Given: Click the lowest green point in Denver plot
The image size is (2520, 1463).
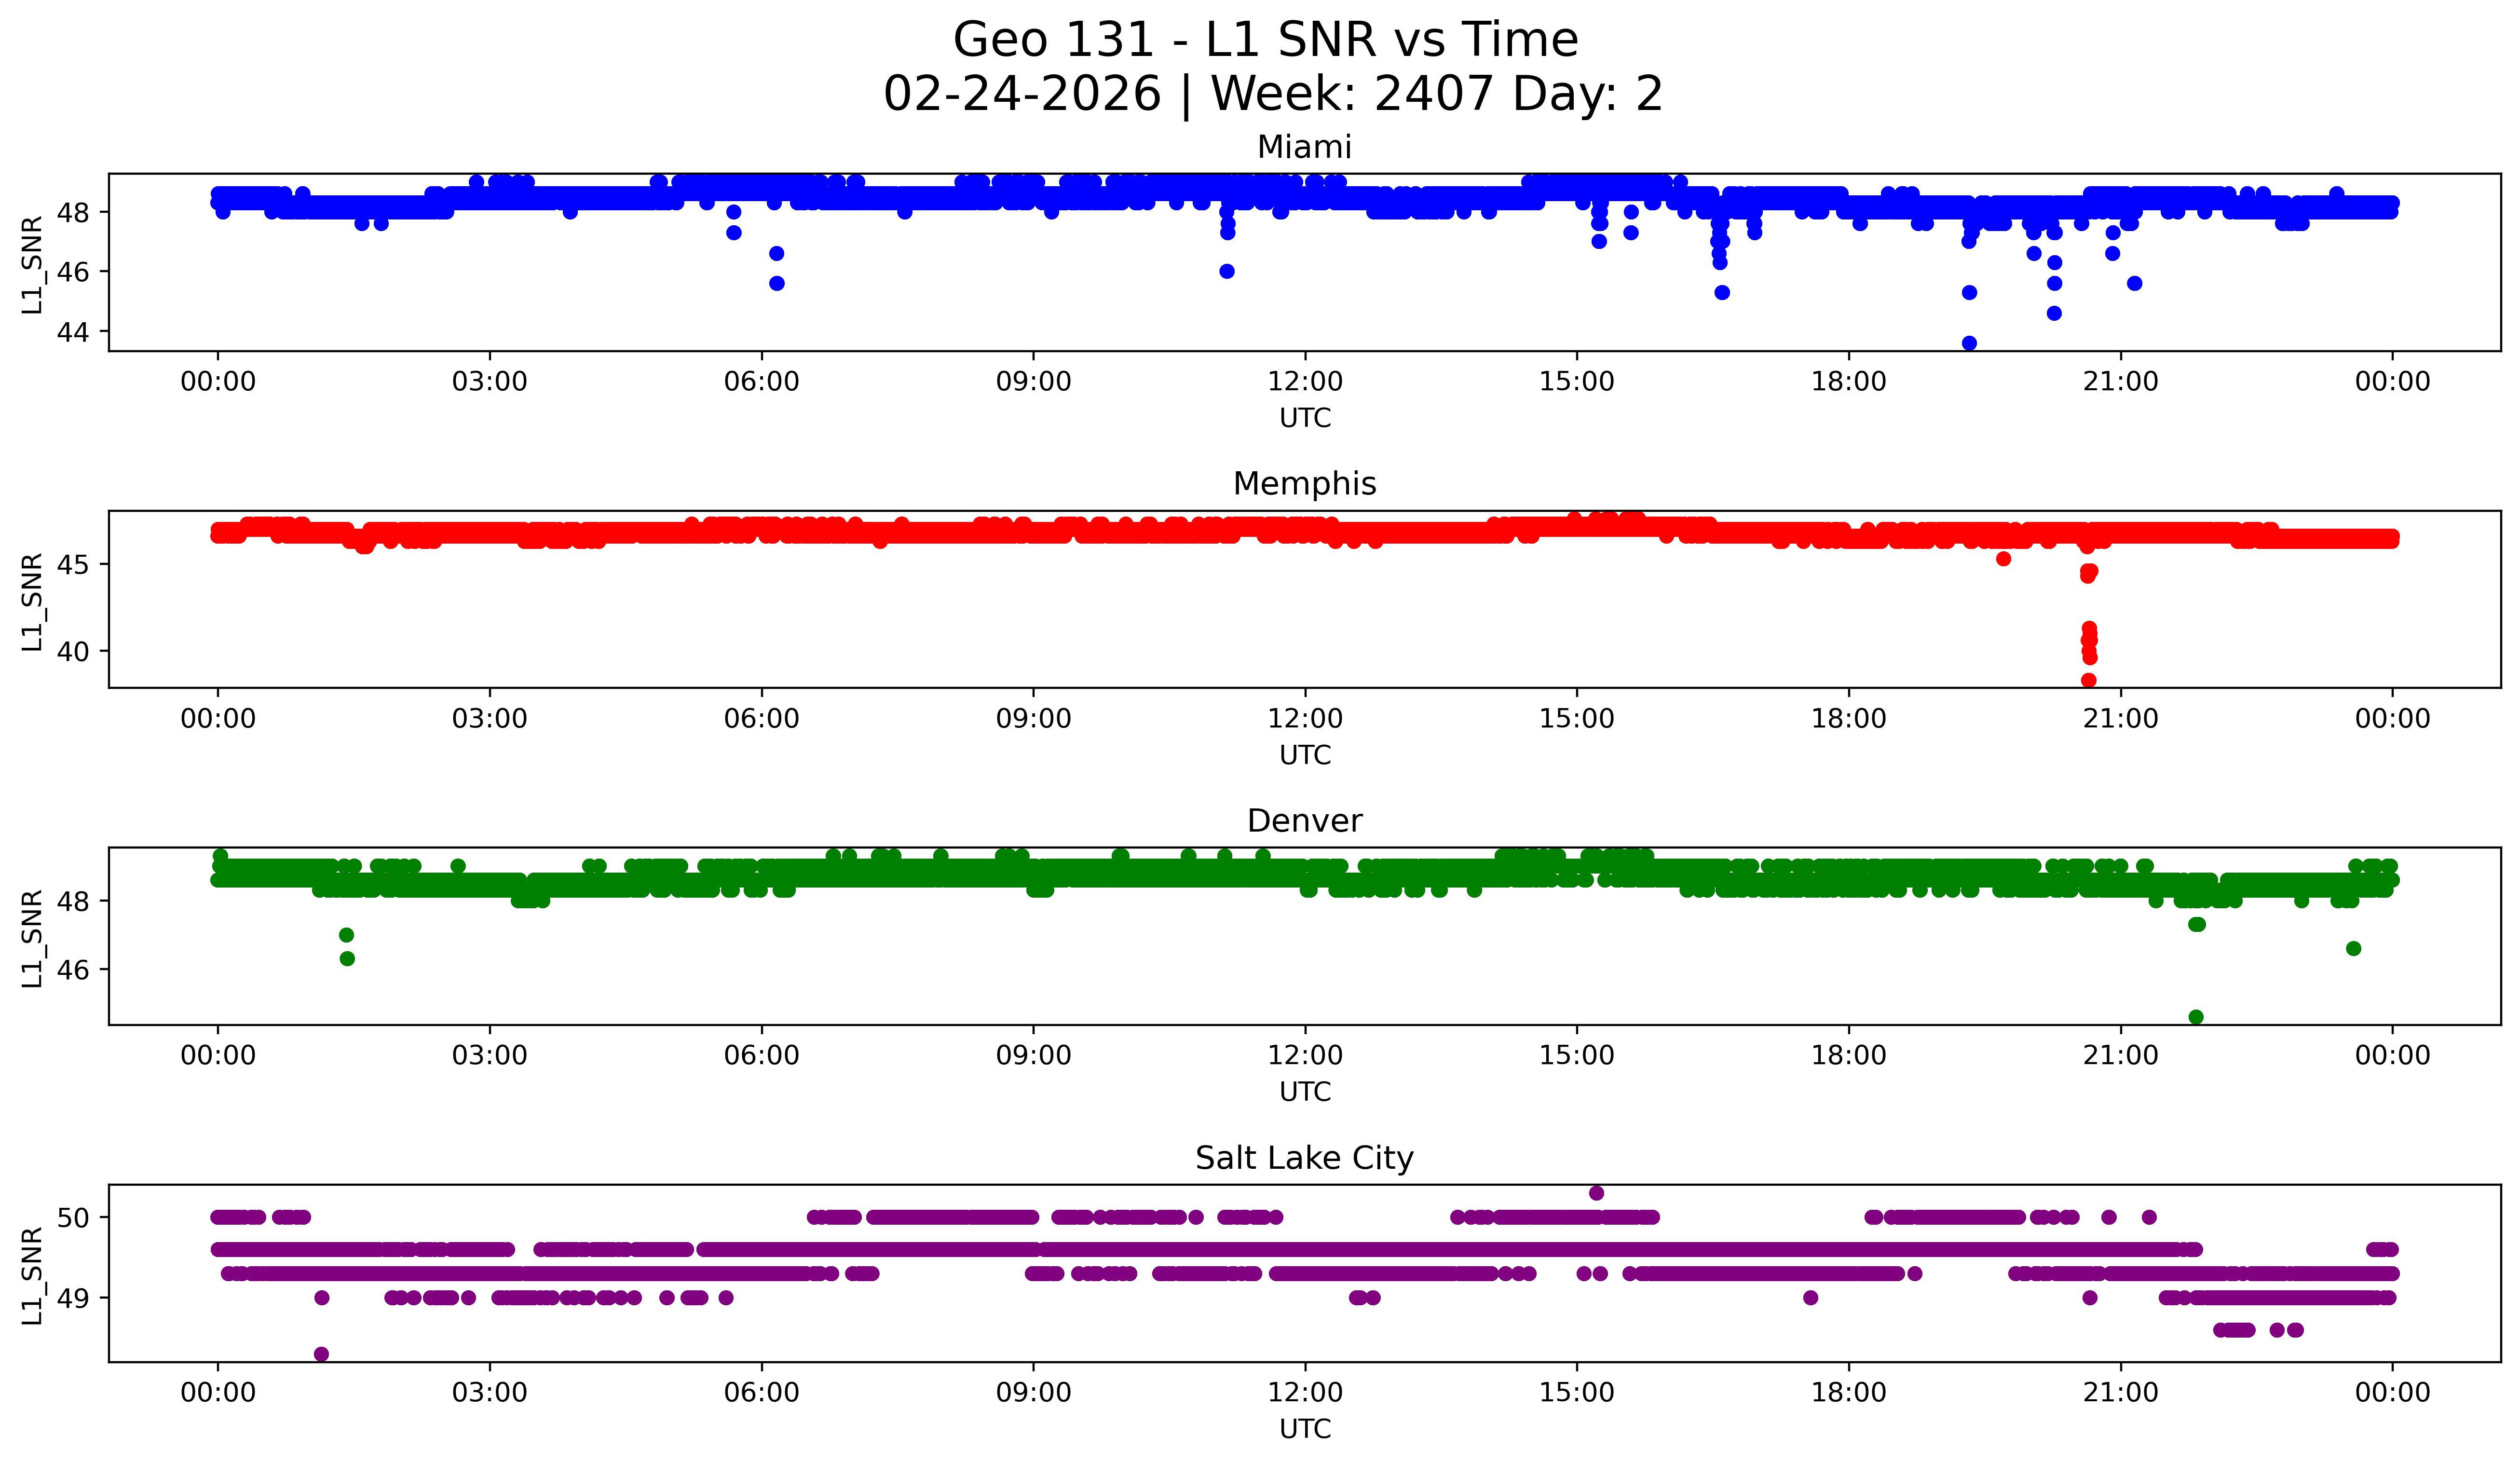Looking at the screenshot, I should click(2196, 1017).
